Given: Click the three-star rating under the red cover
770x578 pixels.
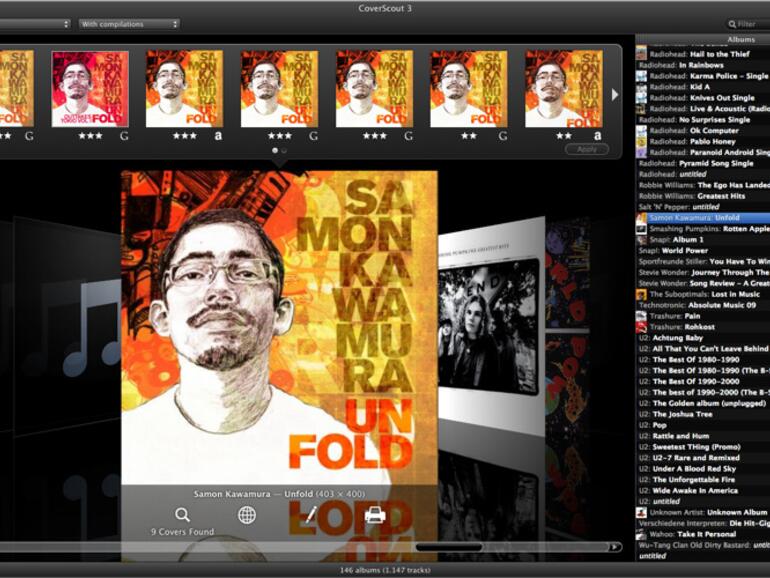Looking at the screenshot, I should coord(90,136).
